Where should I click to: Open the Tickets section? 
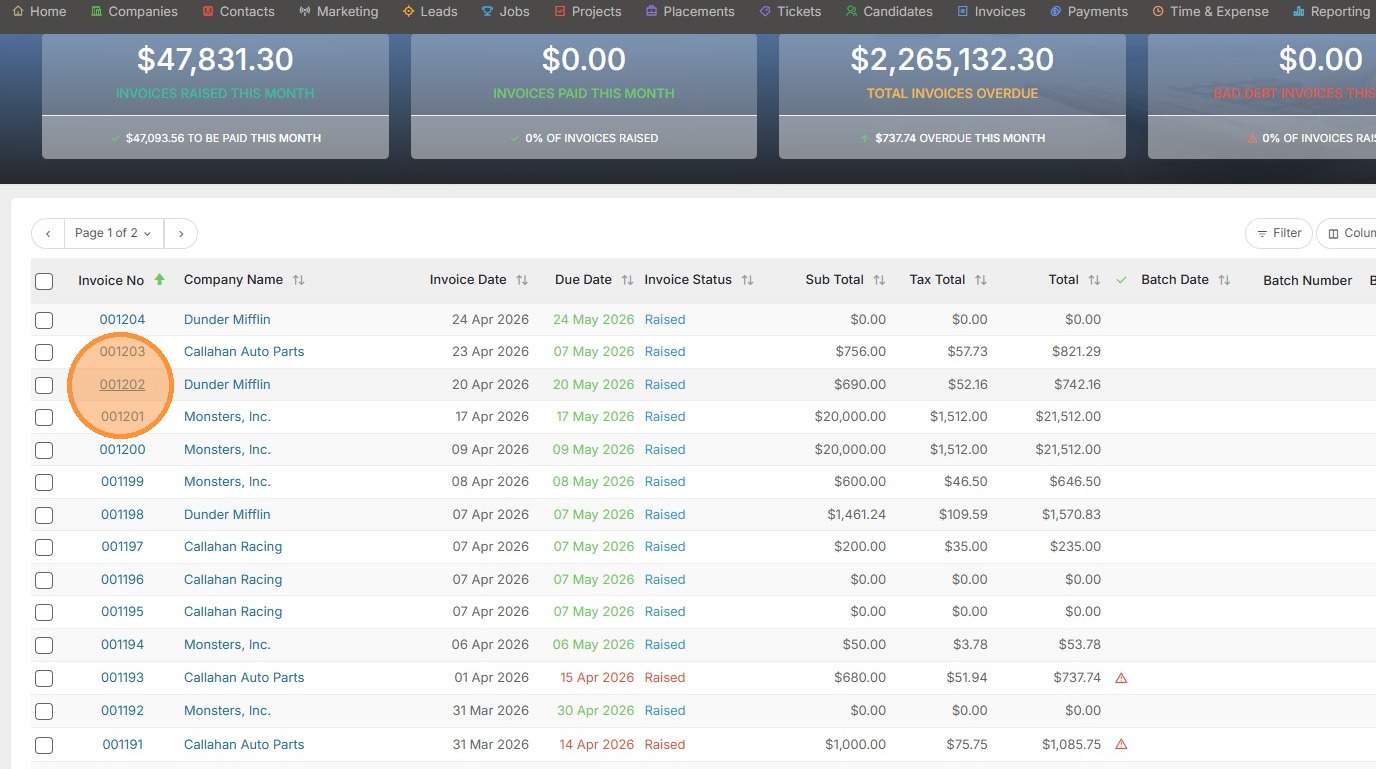[x=790, y=12]
